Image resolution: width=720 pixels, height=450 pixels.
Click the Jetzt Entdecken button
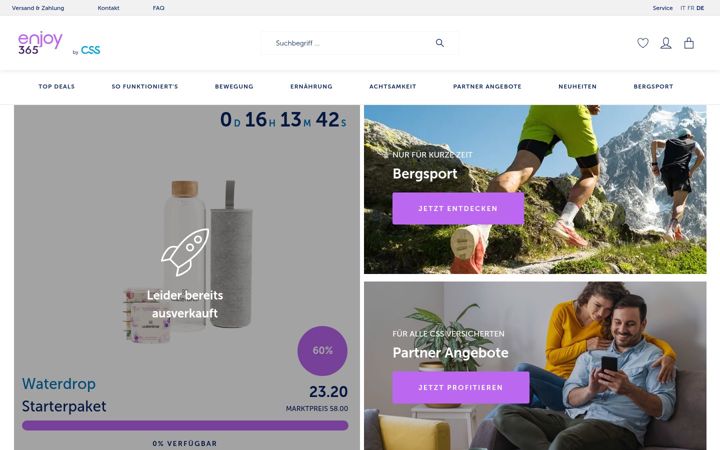pos(458,208)
